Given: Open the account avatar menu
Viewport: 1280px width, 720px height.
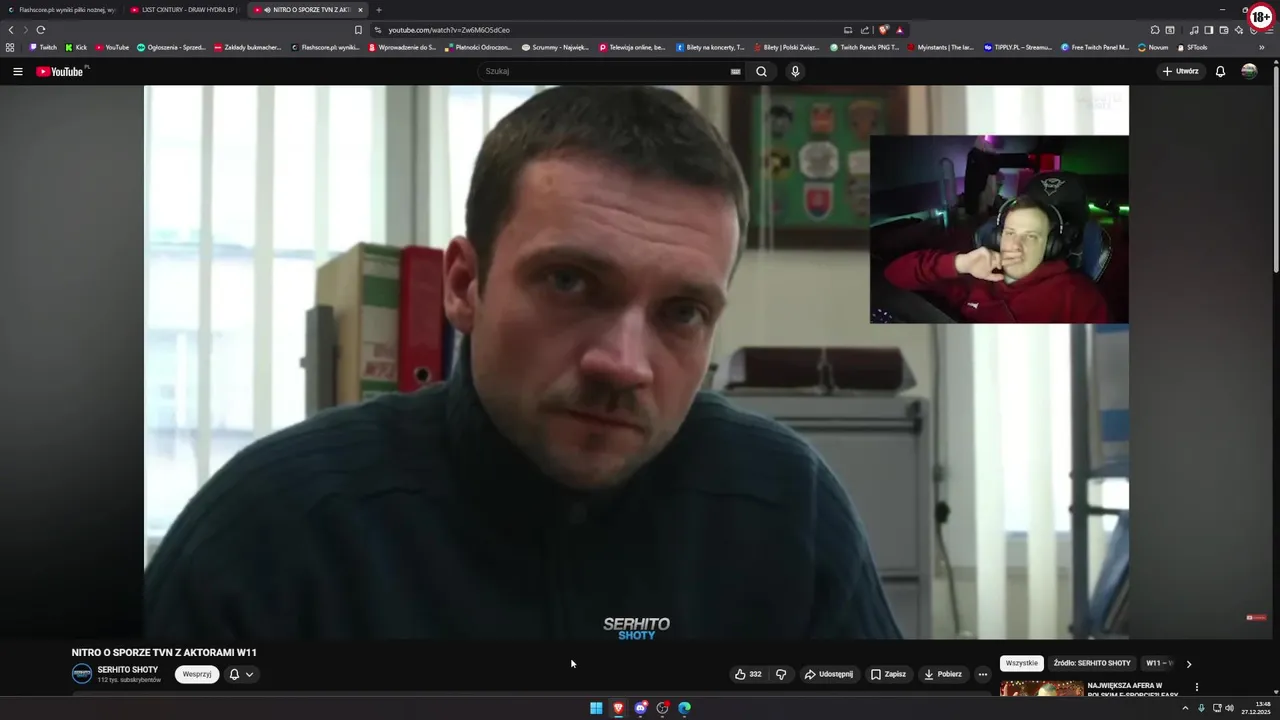Looking at the screenshot, I should pyautogui.click(x=1249, y=71).
